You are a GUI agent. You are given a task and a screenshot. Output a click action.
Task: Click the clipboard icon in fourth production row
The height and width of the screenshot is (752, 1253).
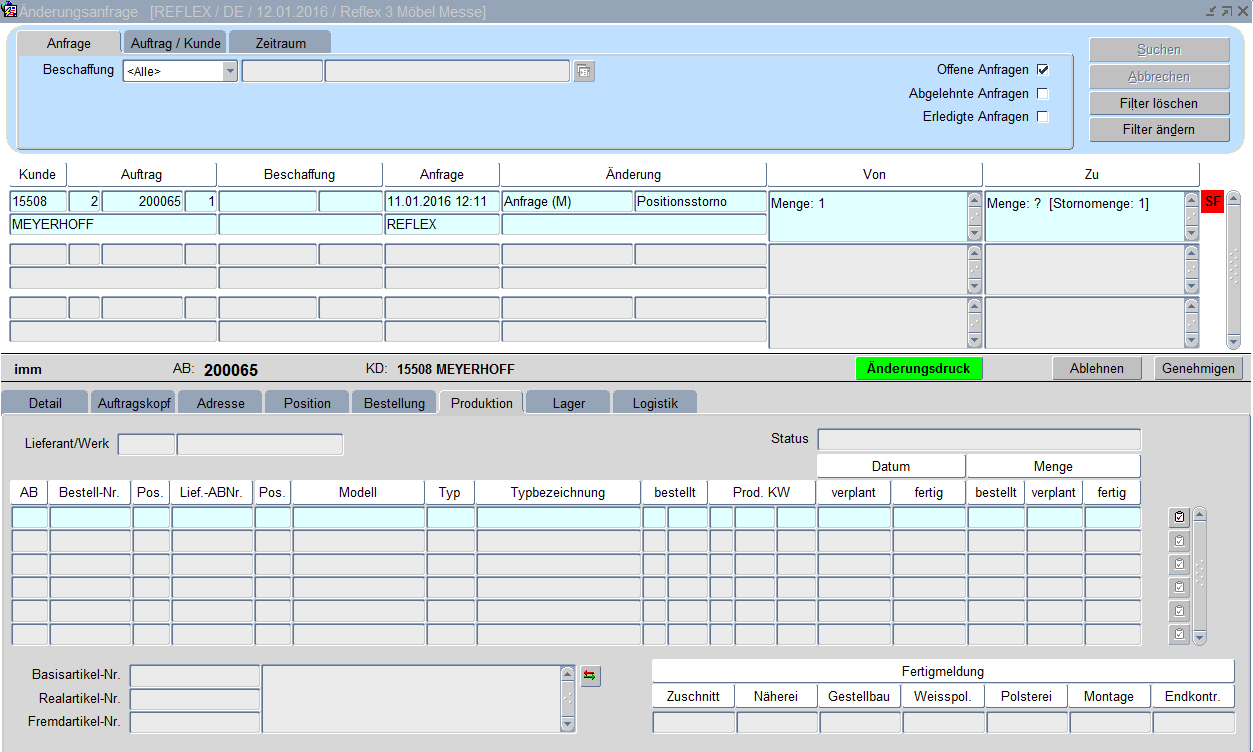(x=1179, y=587)
